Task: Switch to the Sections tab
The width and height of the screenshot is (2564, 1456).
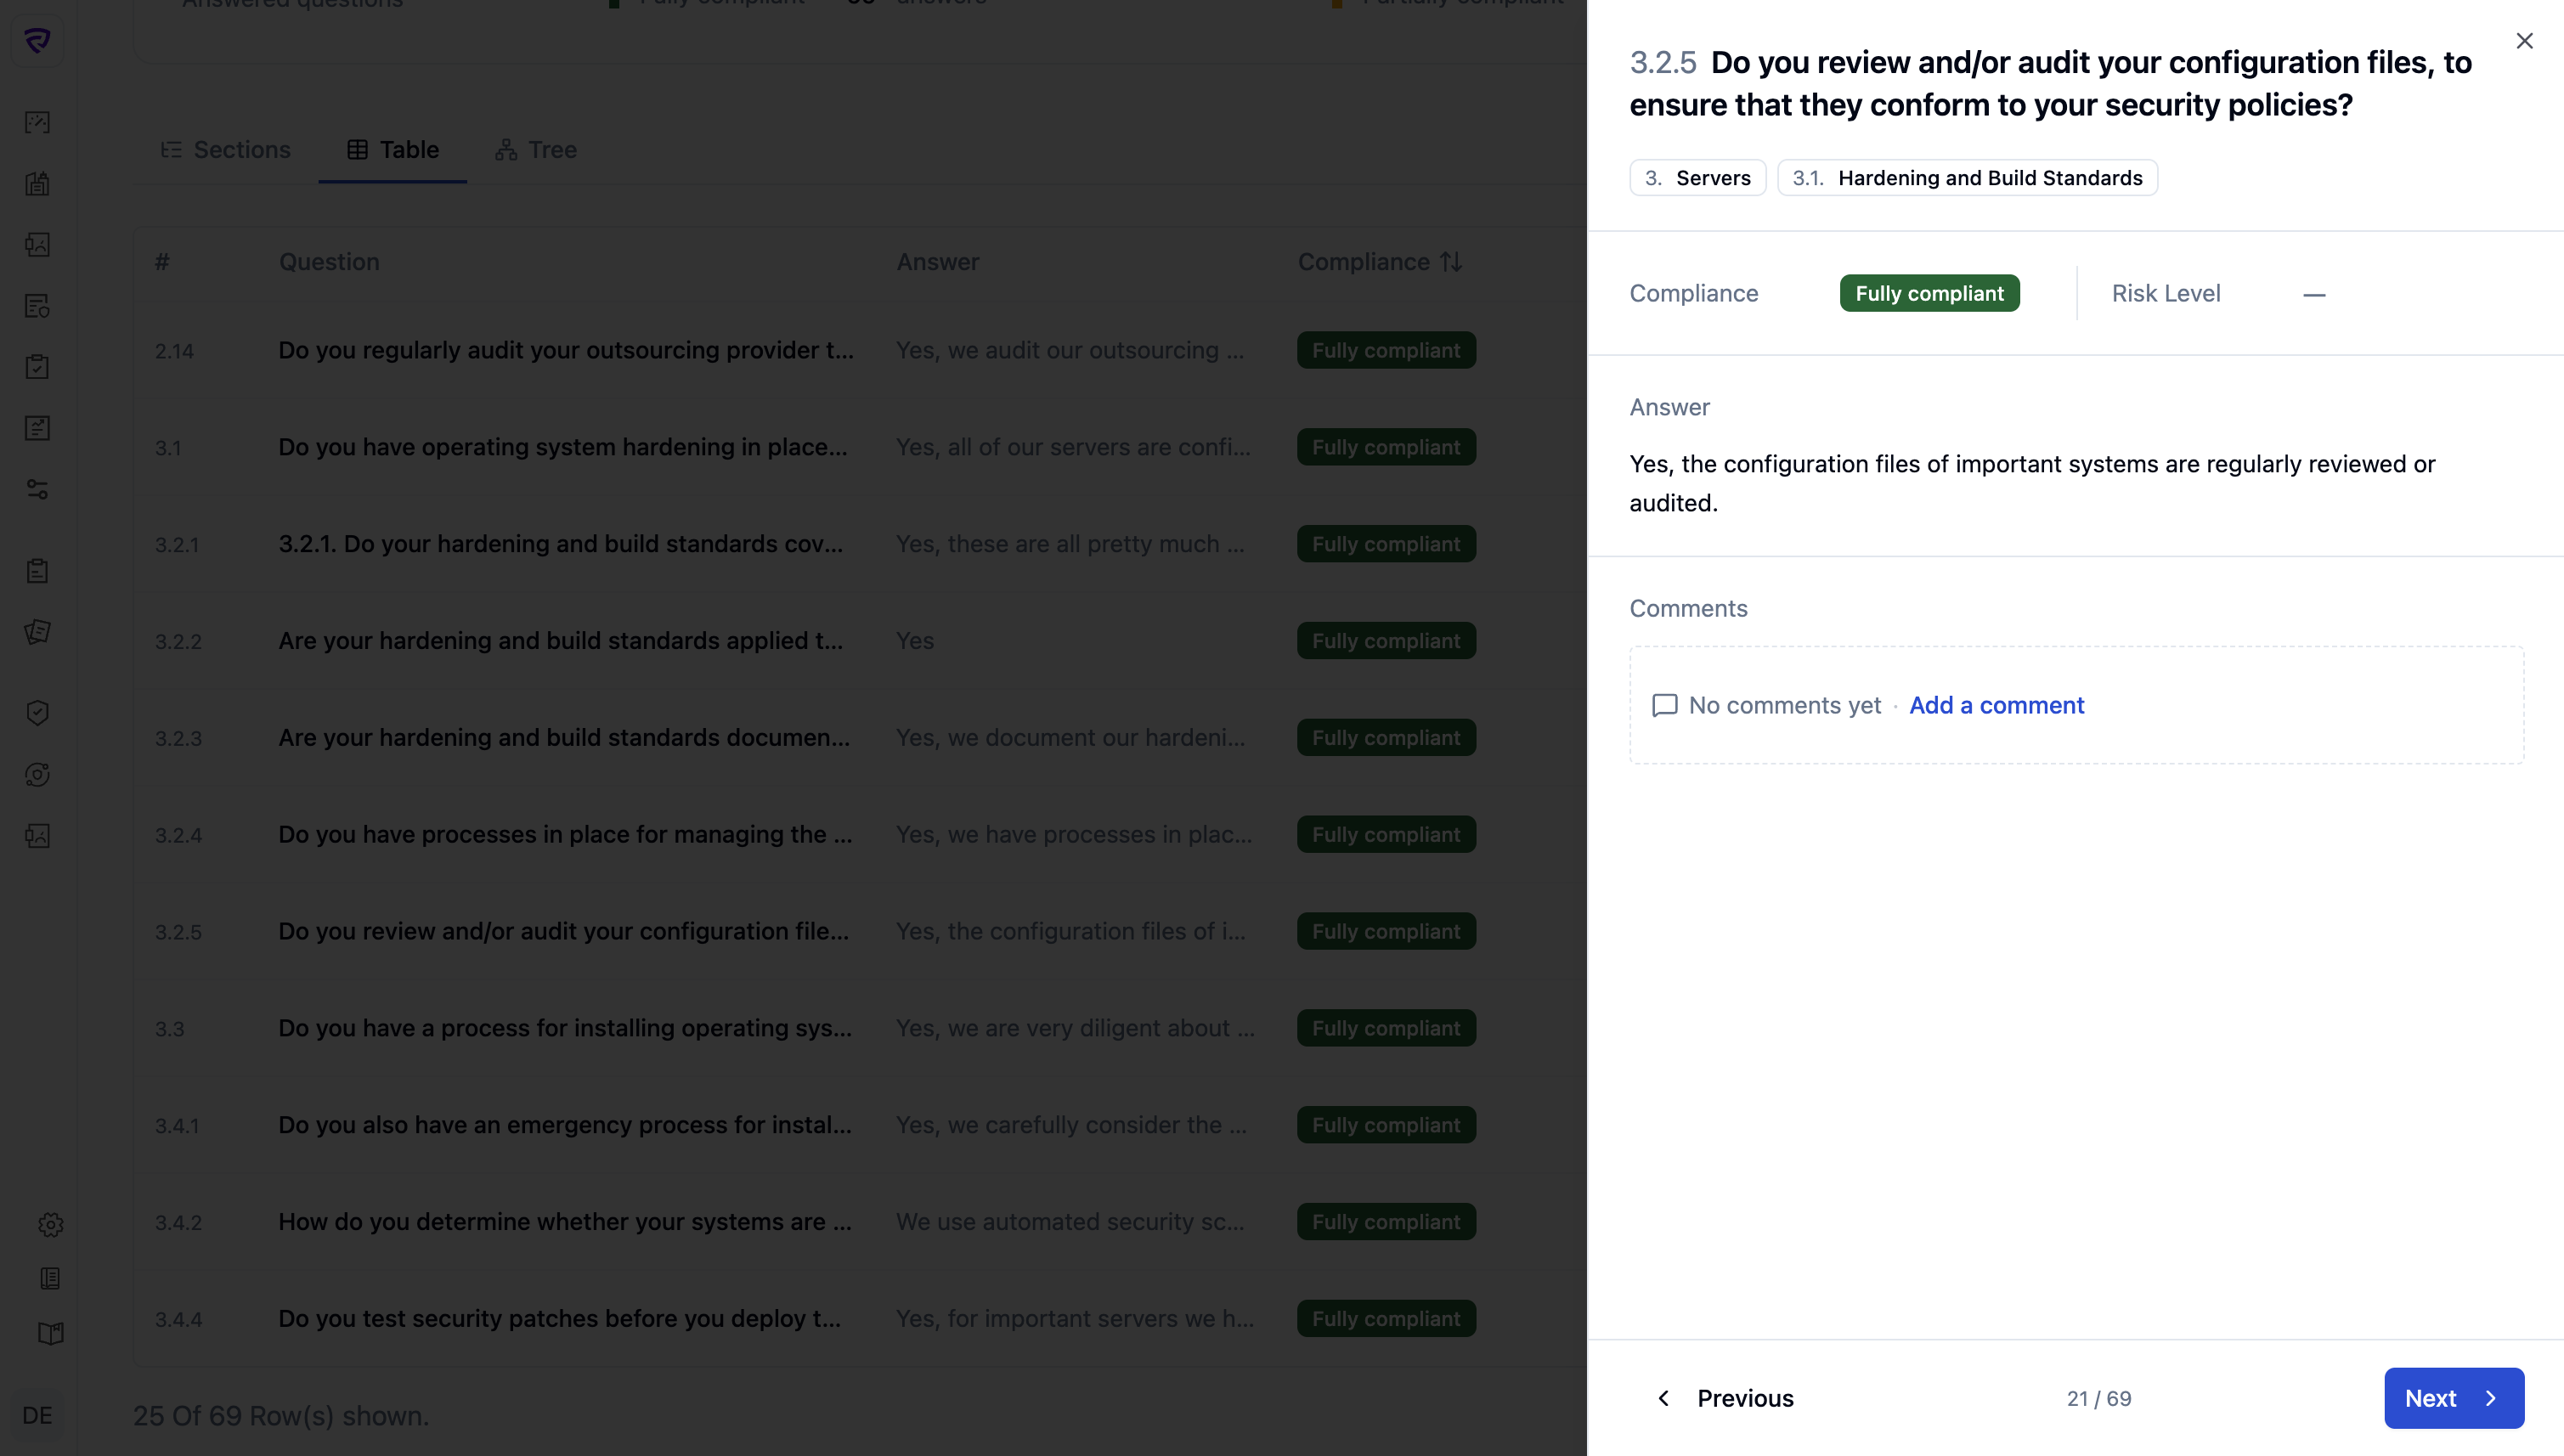Action: pos(226,150)
